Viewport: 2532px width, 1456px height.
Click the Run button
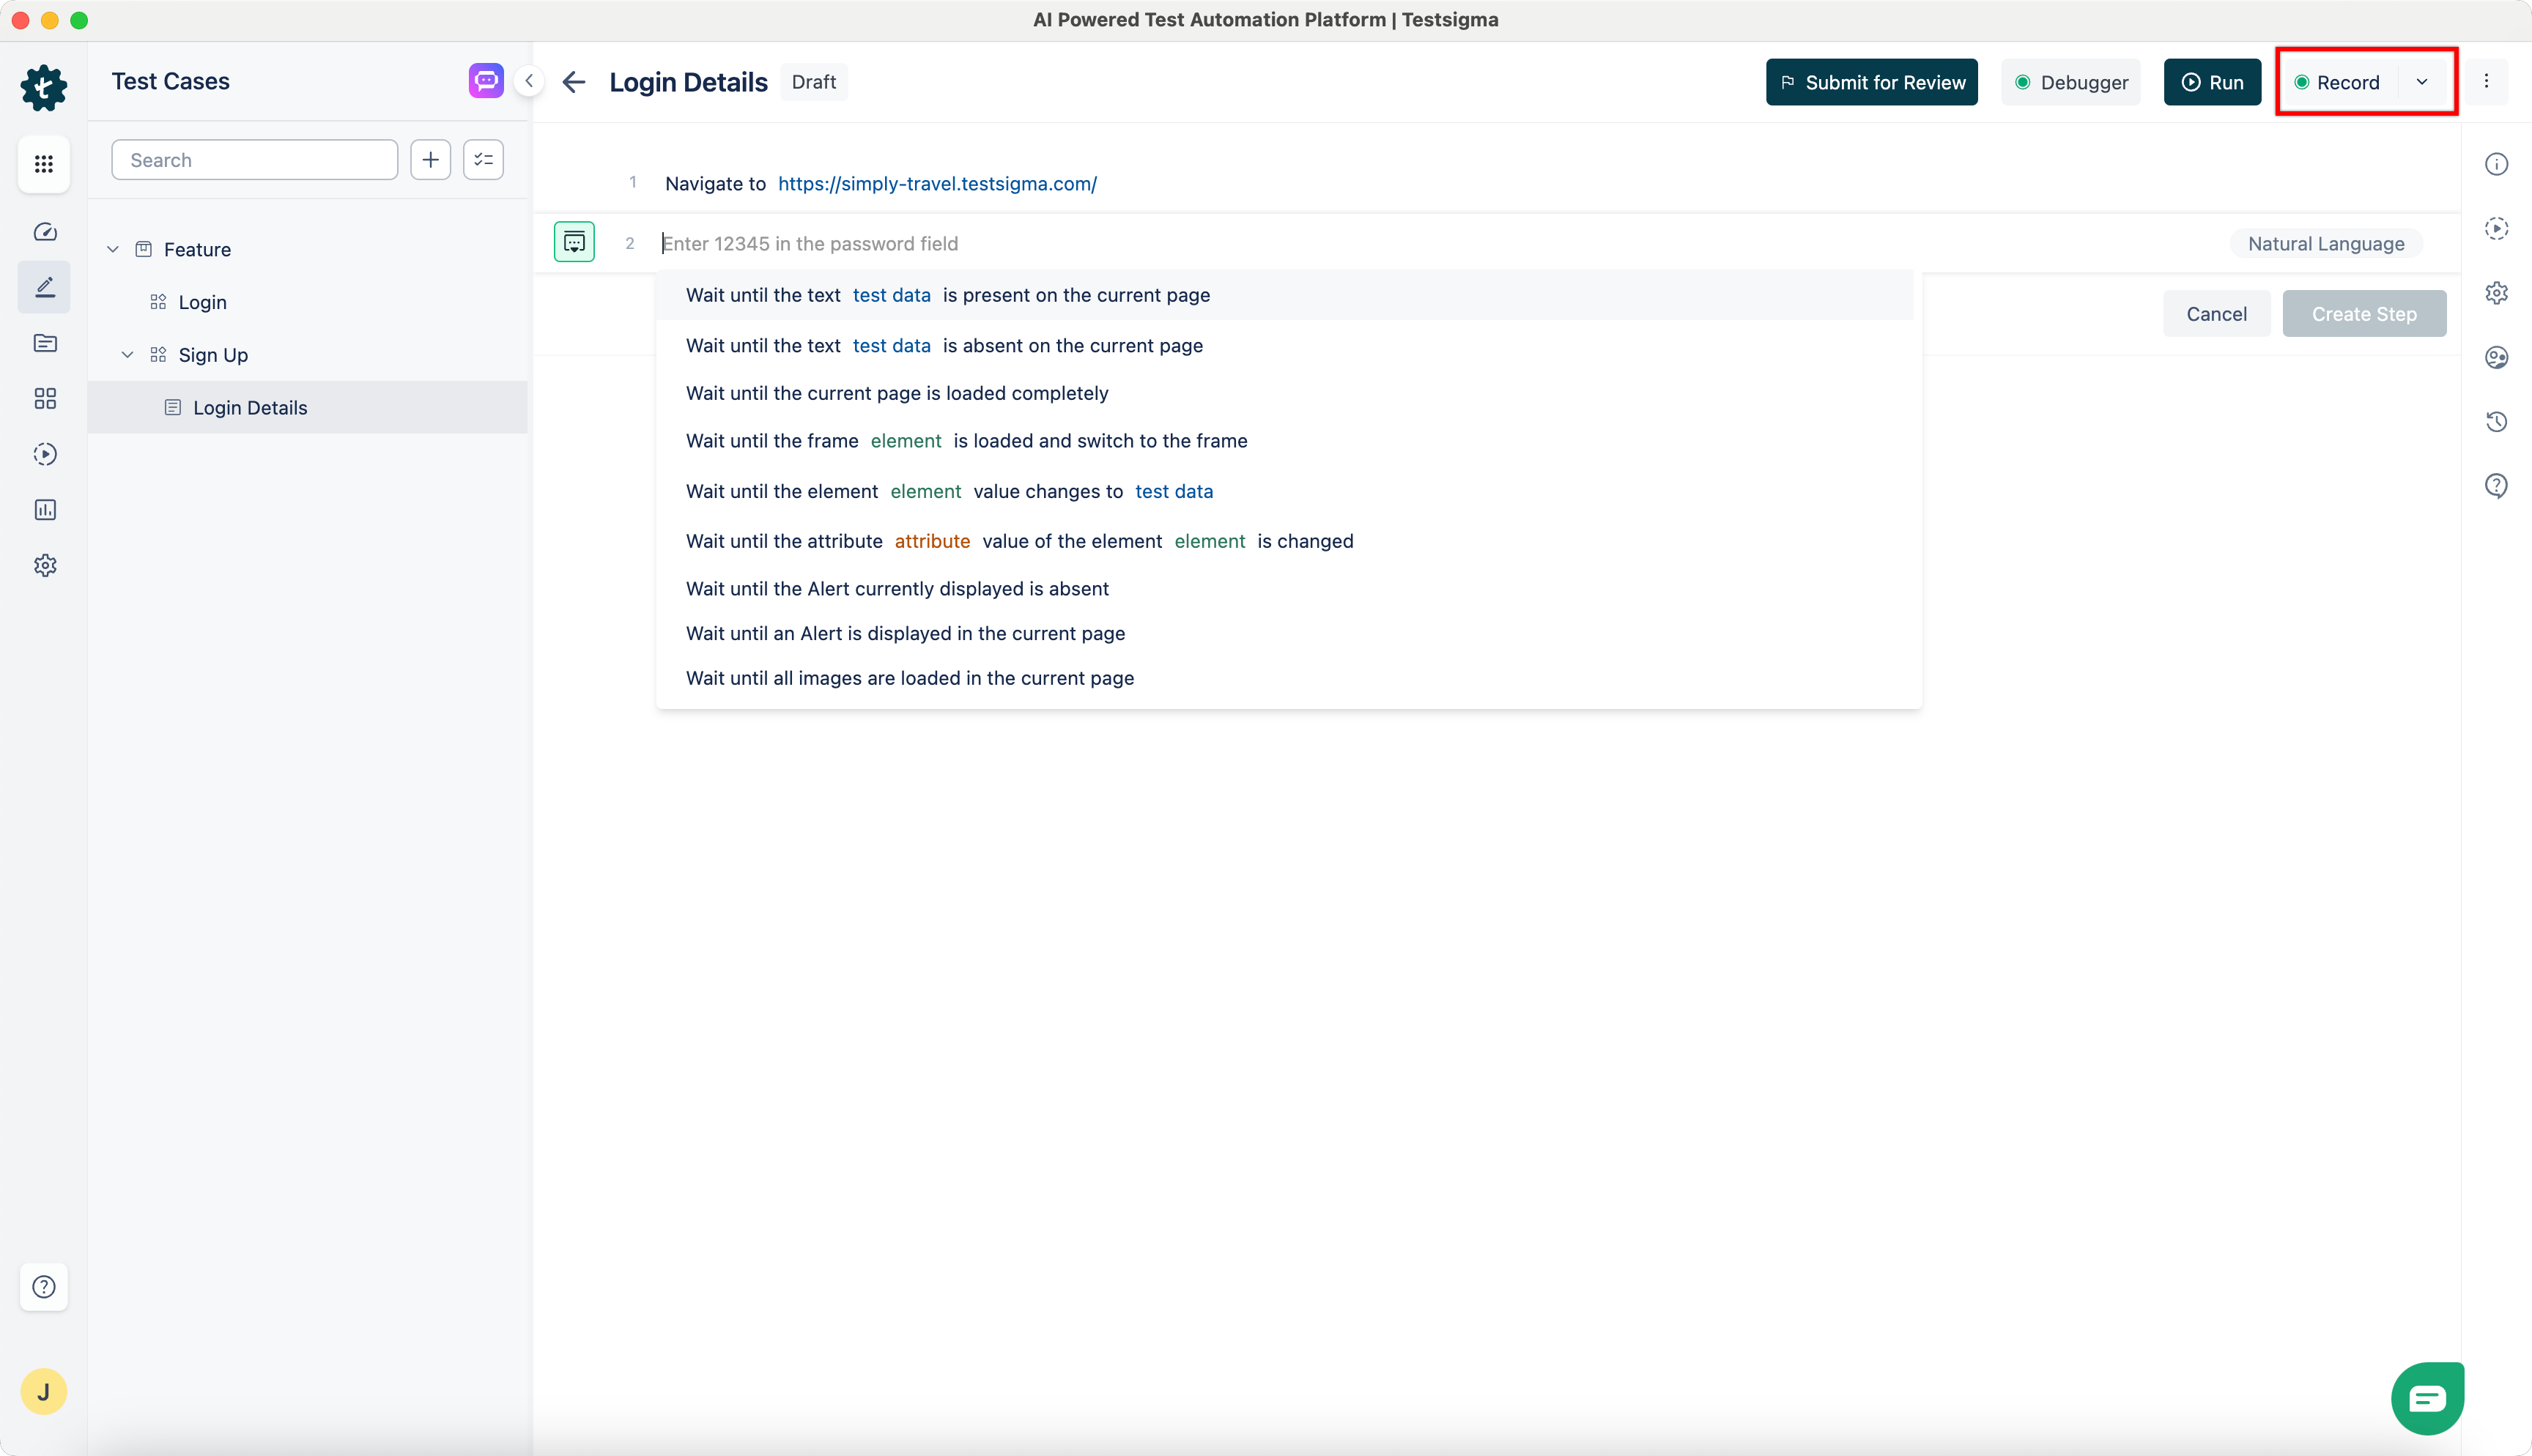(2212, 82)
